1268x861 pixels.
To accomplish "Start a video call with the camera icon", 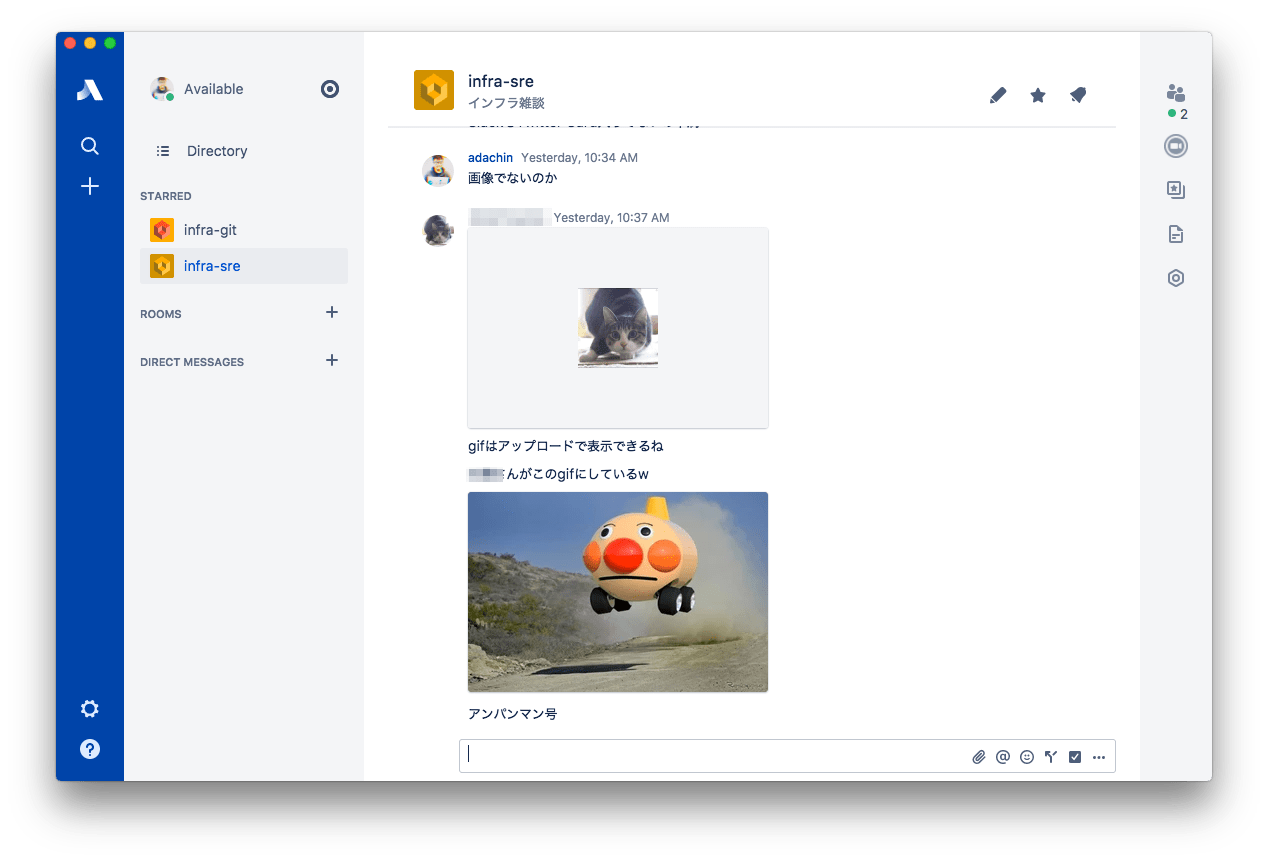I will coord(1176,146).
